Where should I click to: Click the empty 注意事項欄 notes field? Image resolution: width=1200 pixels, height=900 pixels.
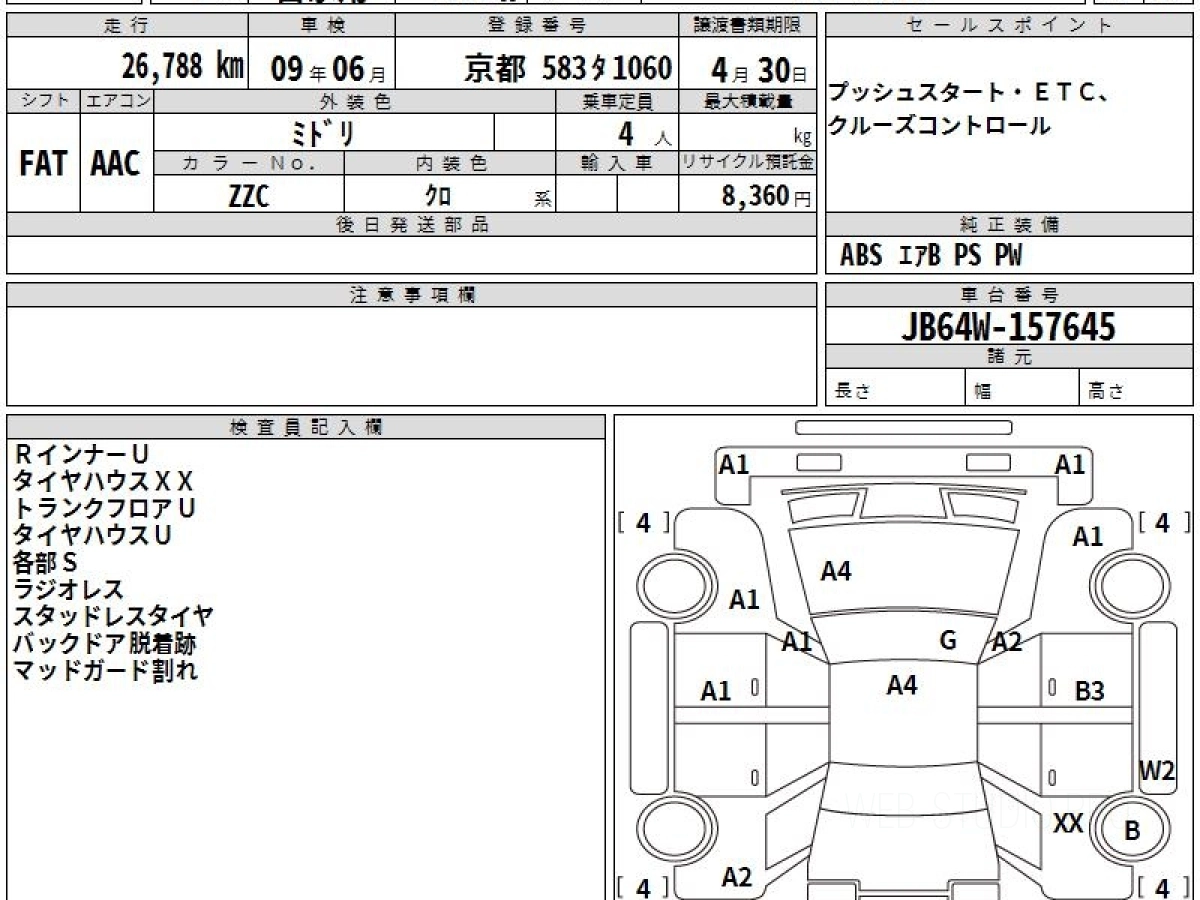pyautogui.click(x=411, y=356)
